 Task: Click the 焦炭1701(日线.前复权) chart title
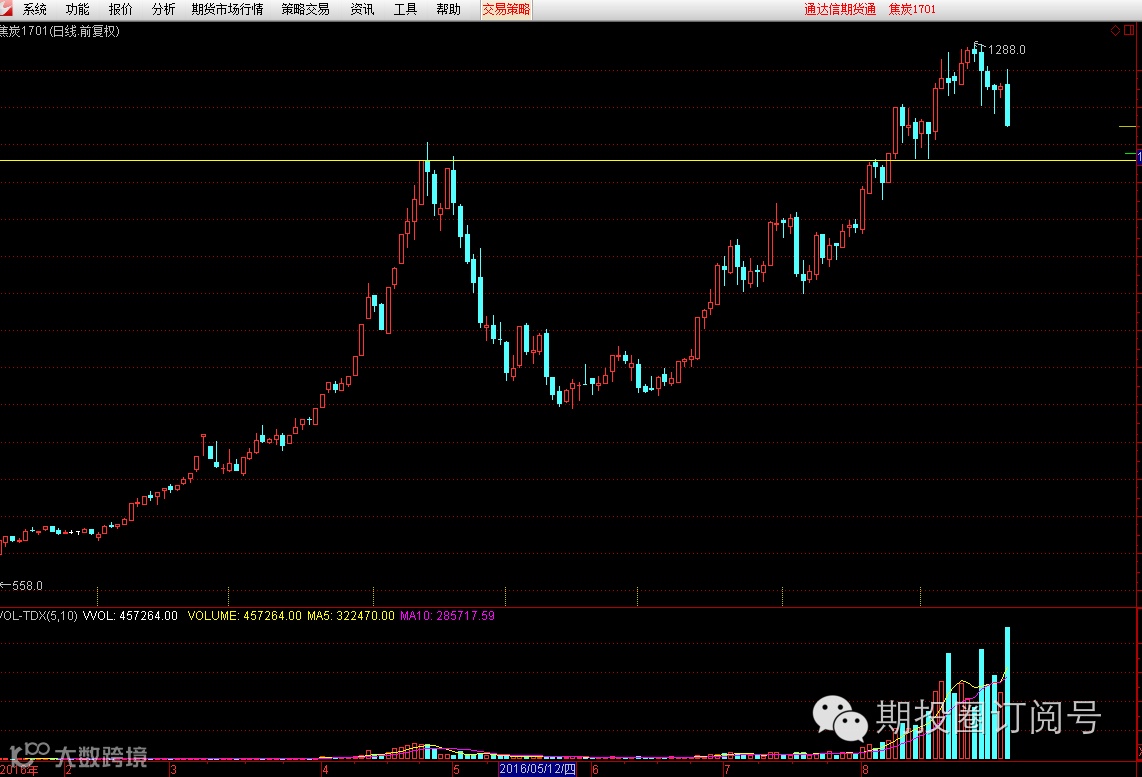(60, 31)
